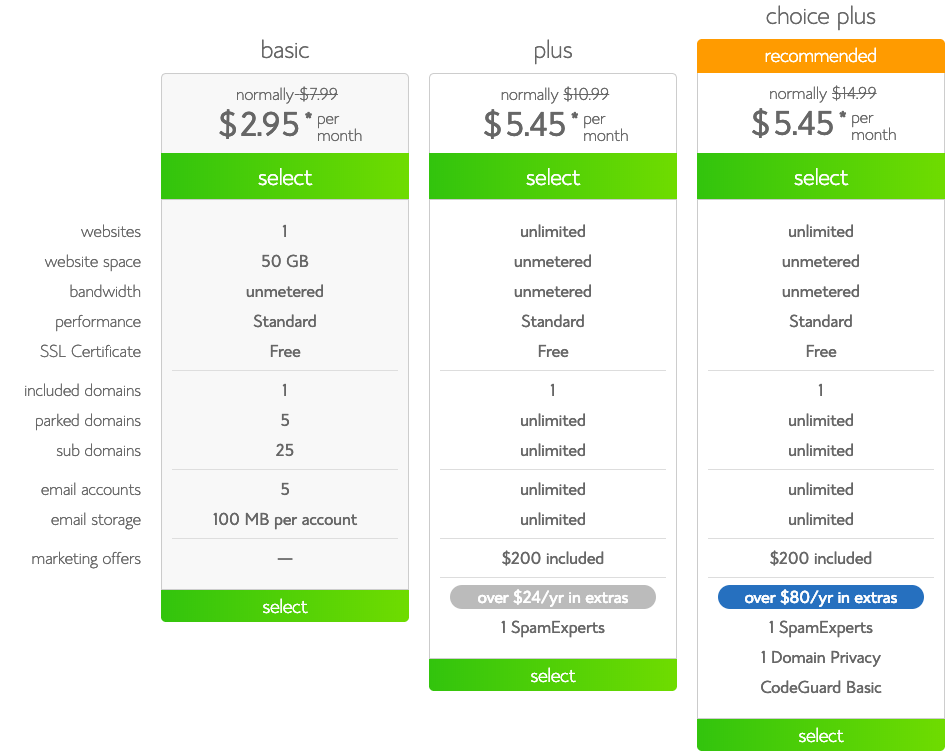Screen dimensions: 948x752
Task: Click the choice plus heading
Action: pos(820,16)
